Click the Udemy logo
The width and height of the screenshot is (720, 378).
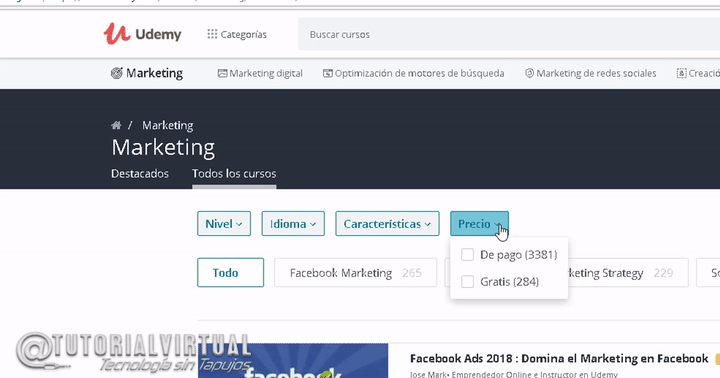point(142,34)
